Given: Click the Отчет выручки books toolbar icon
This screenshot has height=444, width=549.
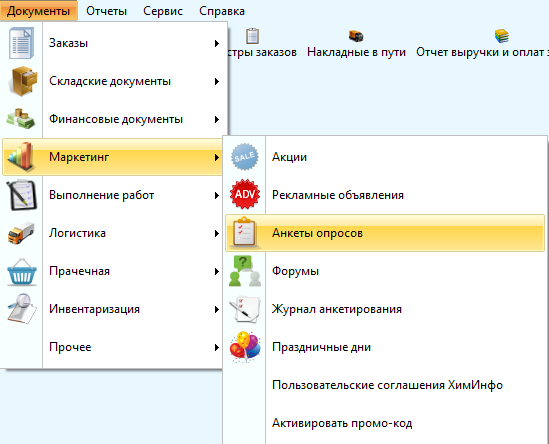Looking at the screenshot, I should pos(501,36).
